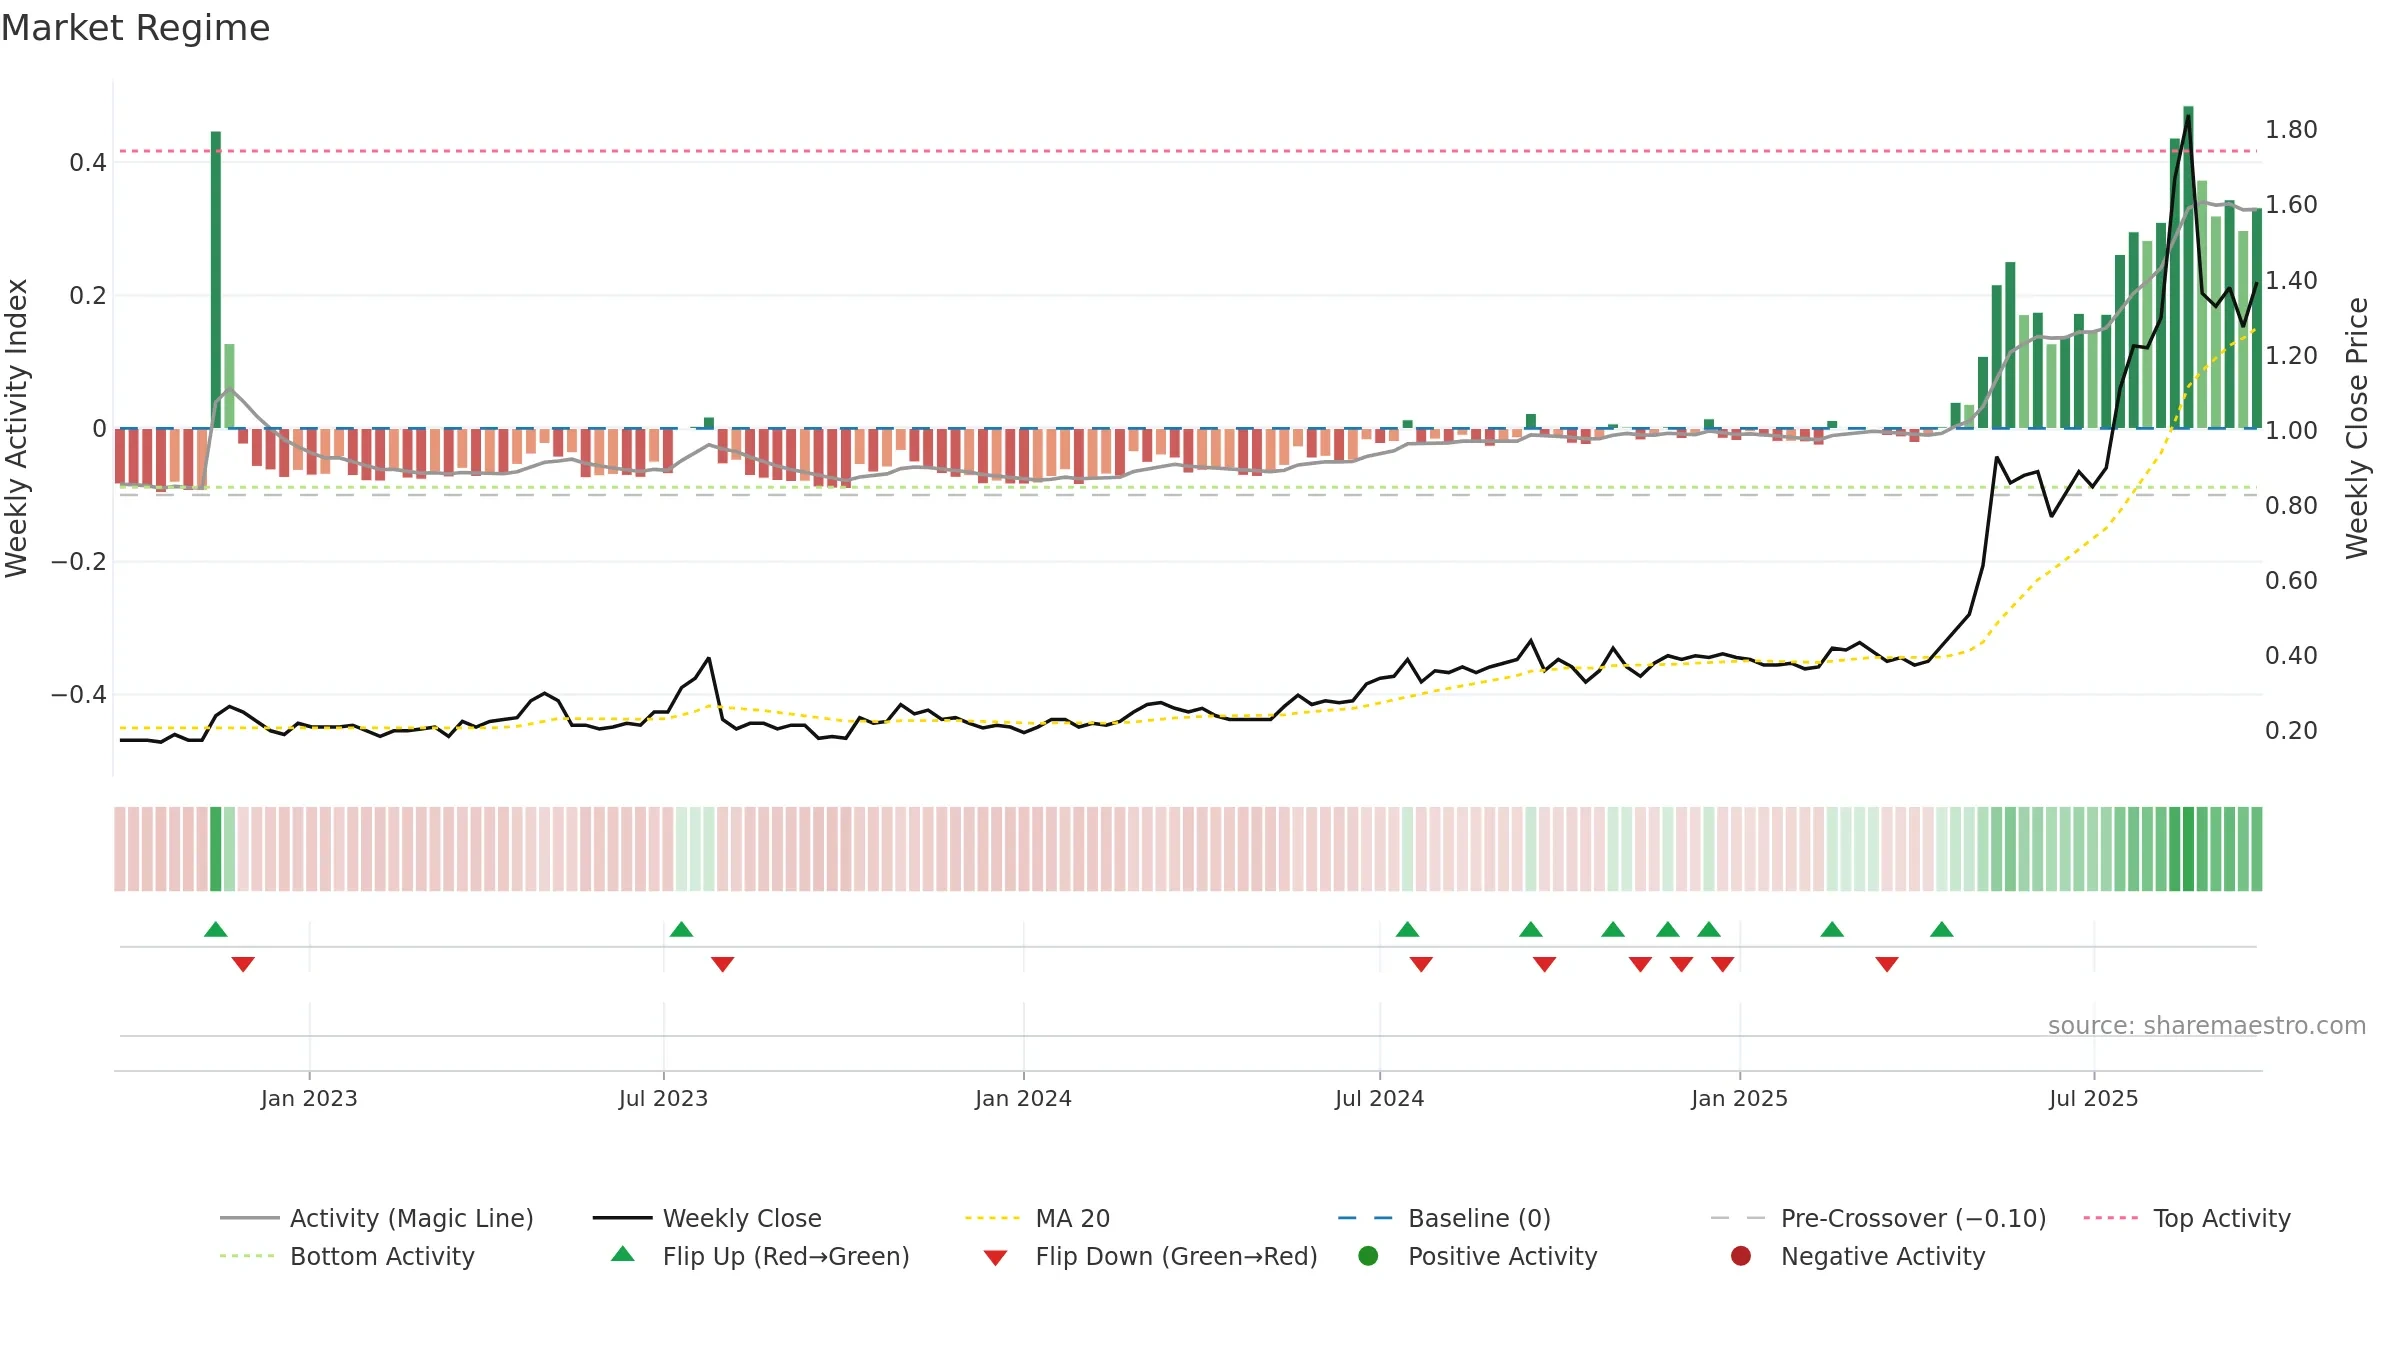Click the Weekly Activity Index axis title
Image resolution: width=2400 pixels, height=1350 pixels.
(x=17, y=428)
